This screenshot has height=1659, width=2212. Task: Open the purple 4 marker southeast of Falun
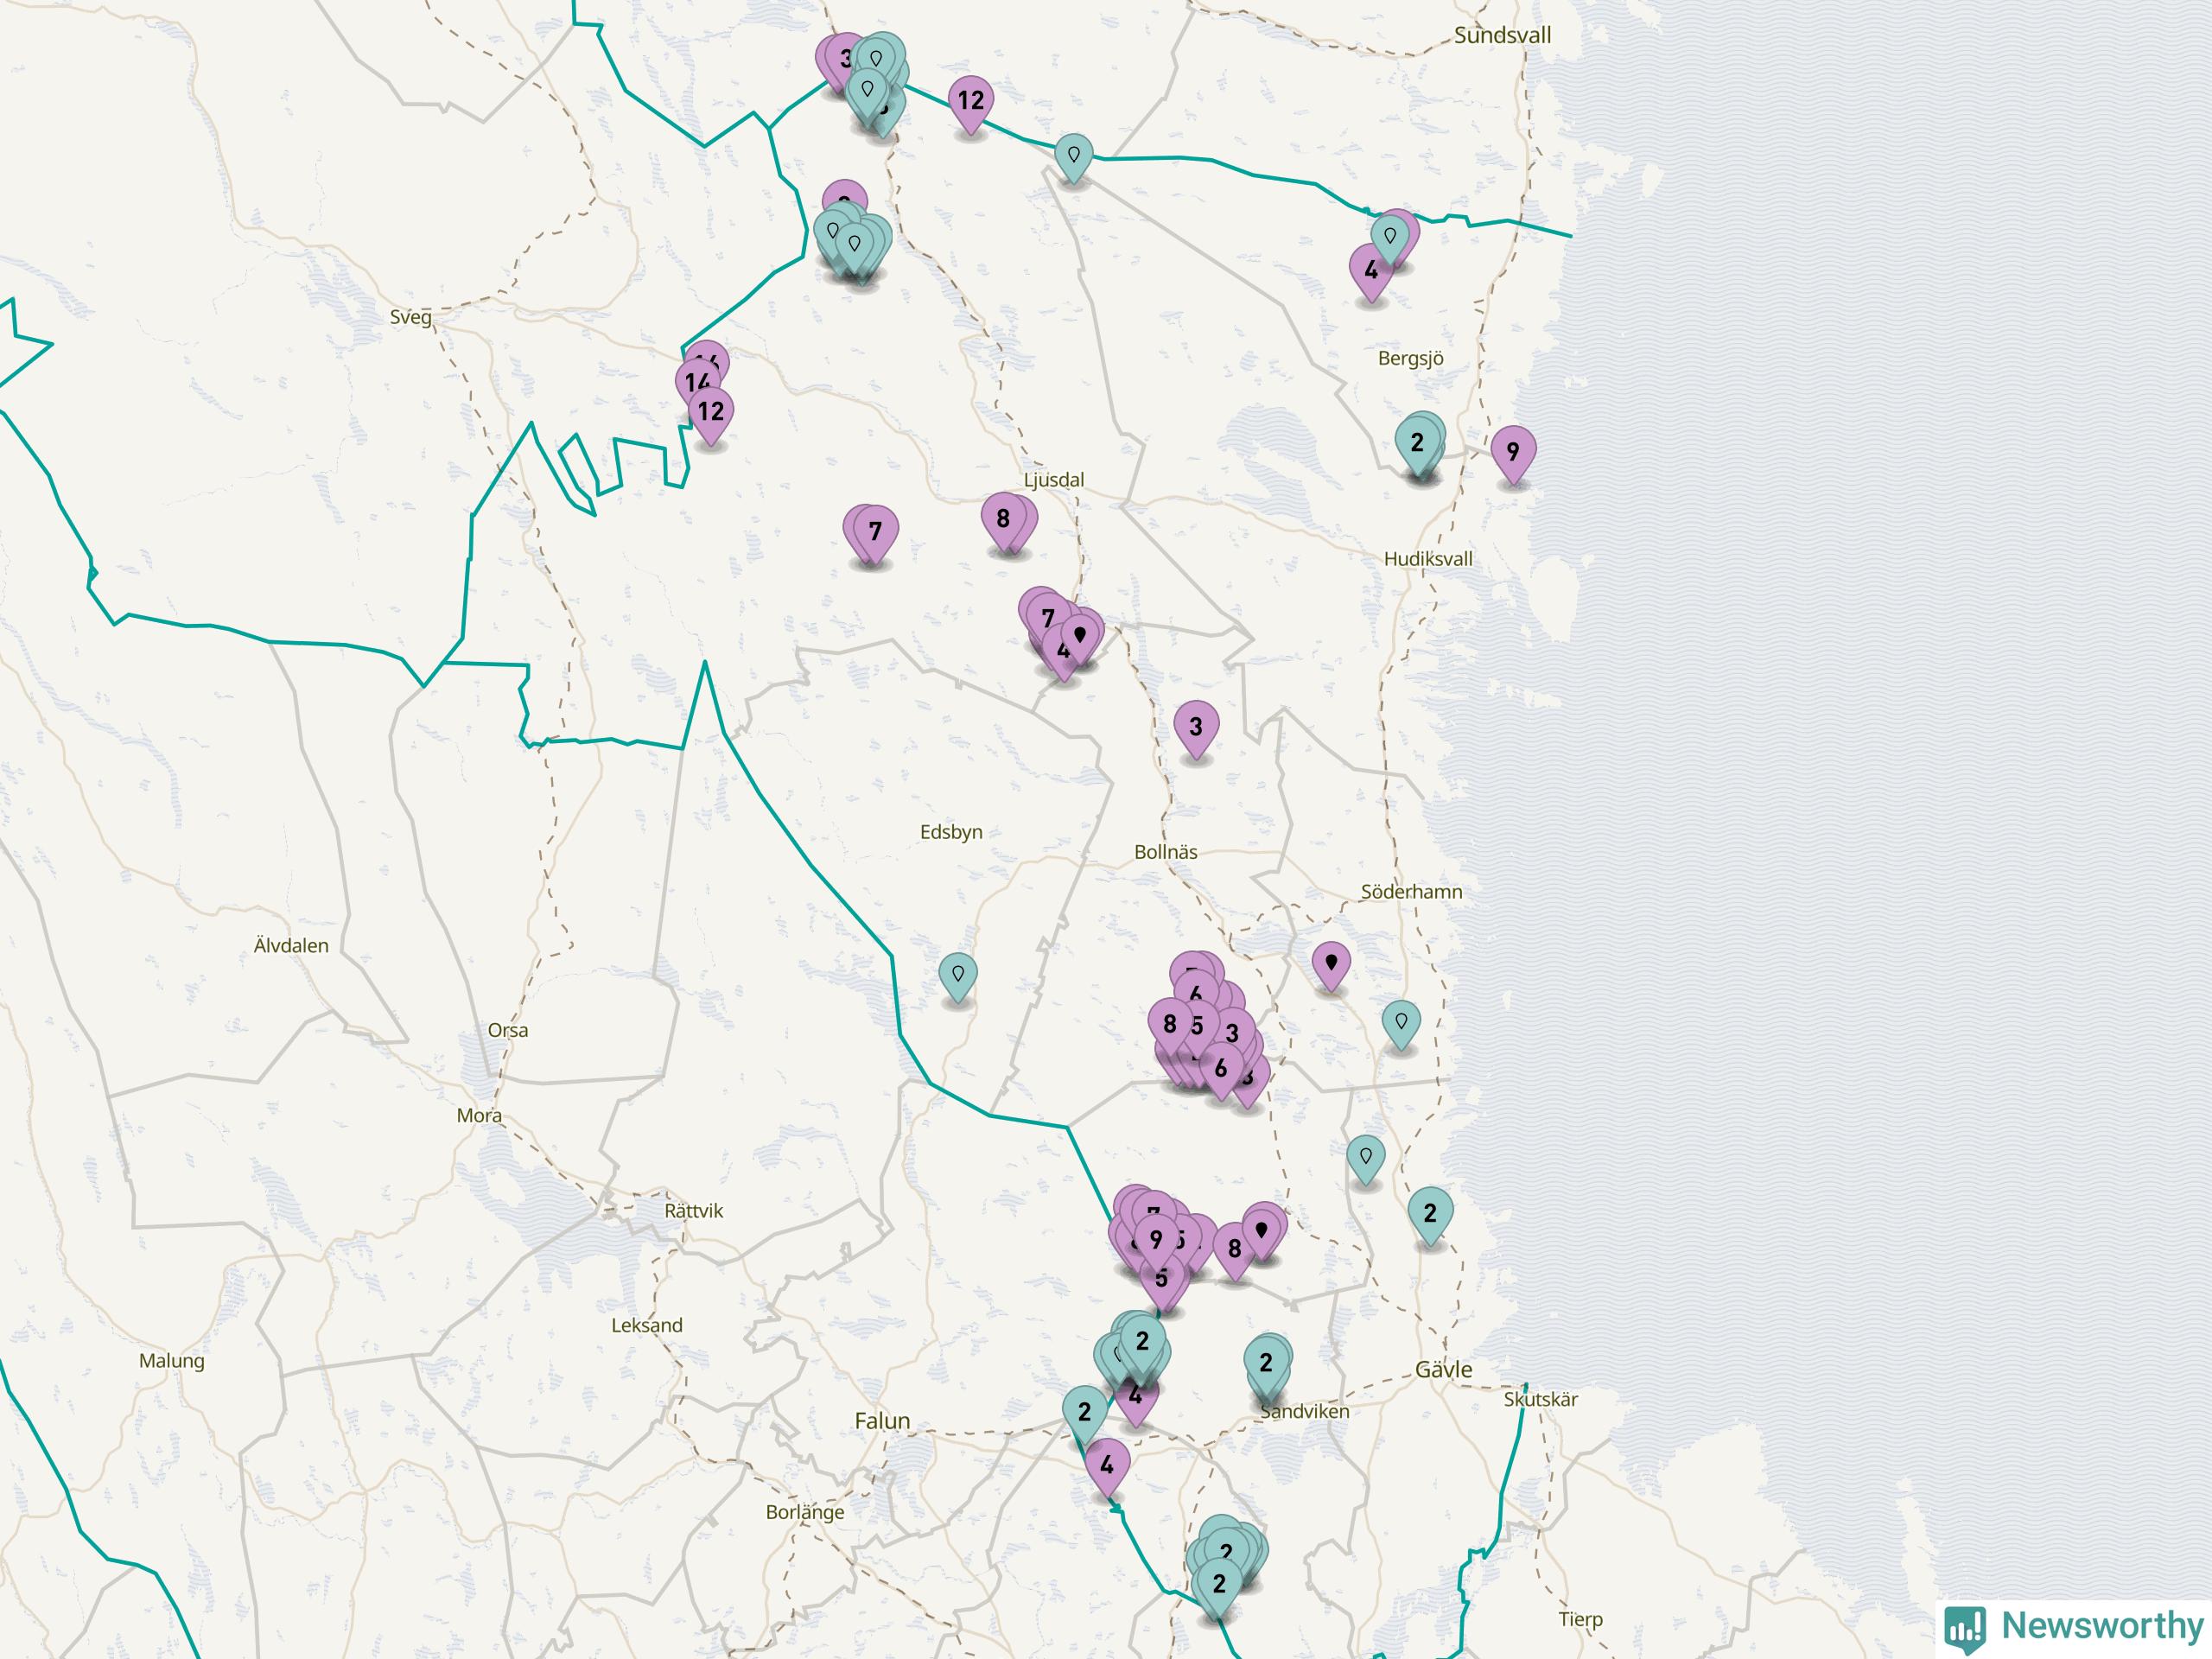1106,1466
